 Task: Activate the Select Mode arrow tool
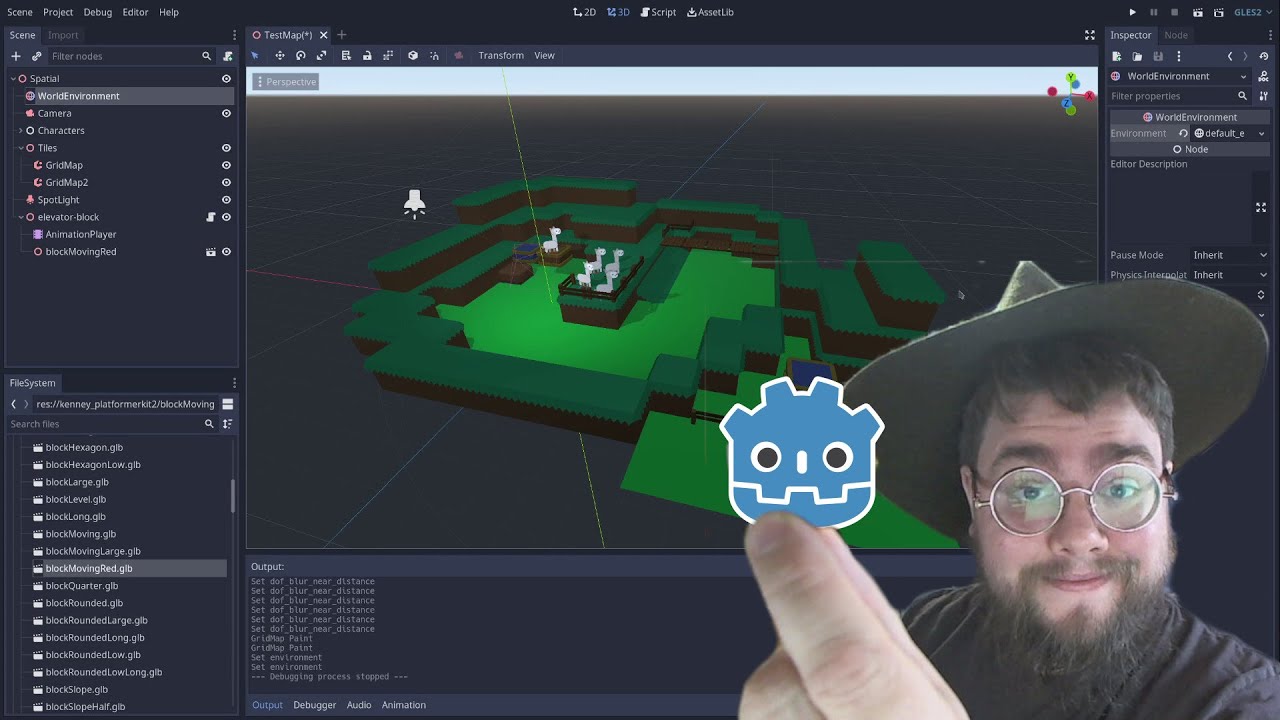255,55
